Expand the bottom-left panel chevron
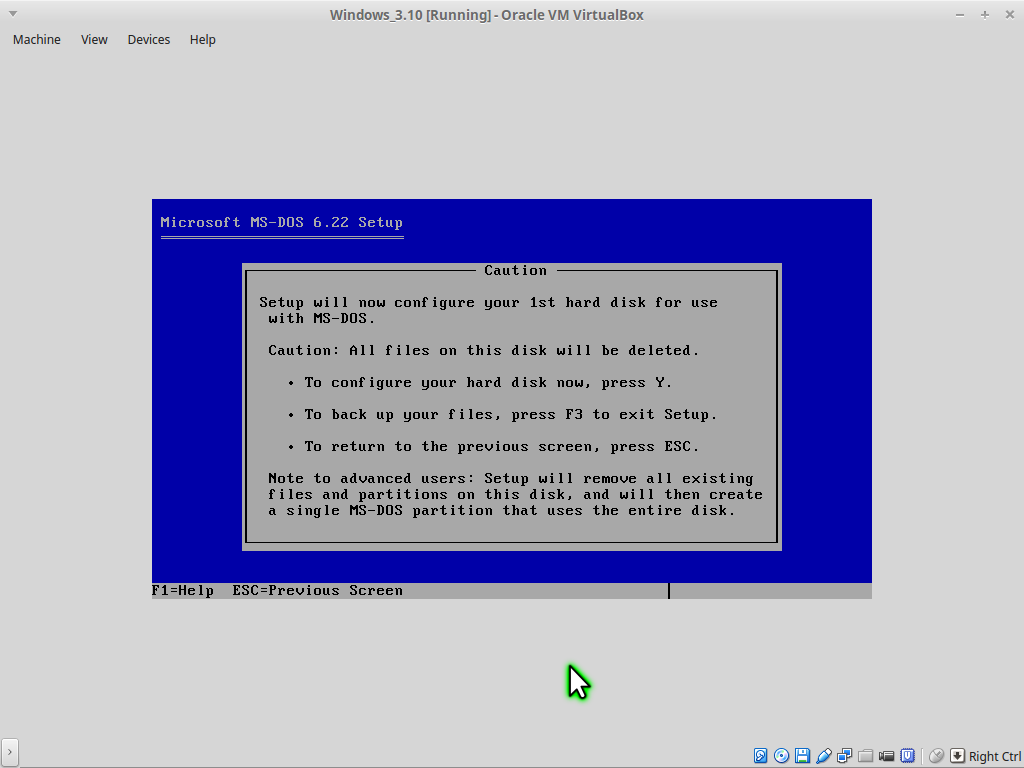 tap(10, 751)
